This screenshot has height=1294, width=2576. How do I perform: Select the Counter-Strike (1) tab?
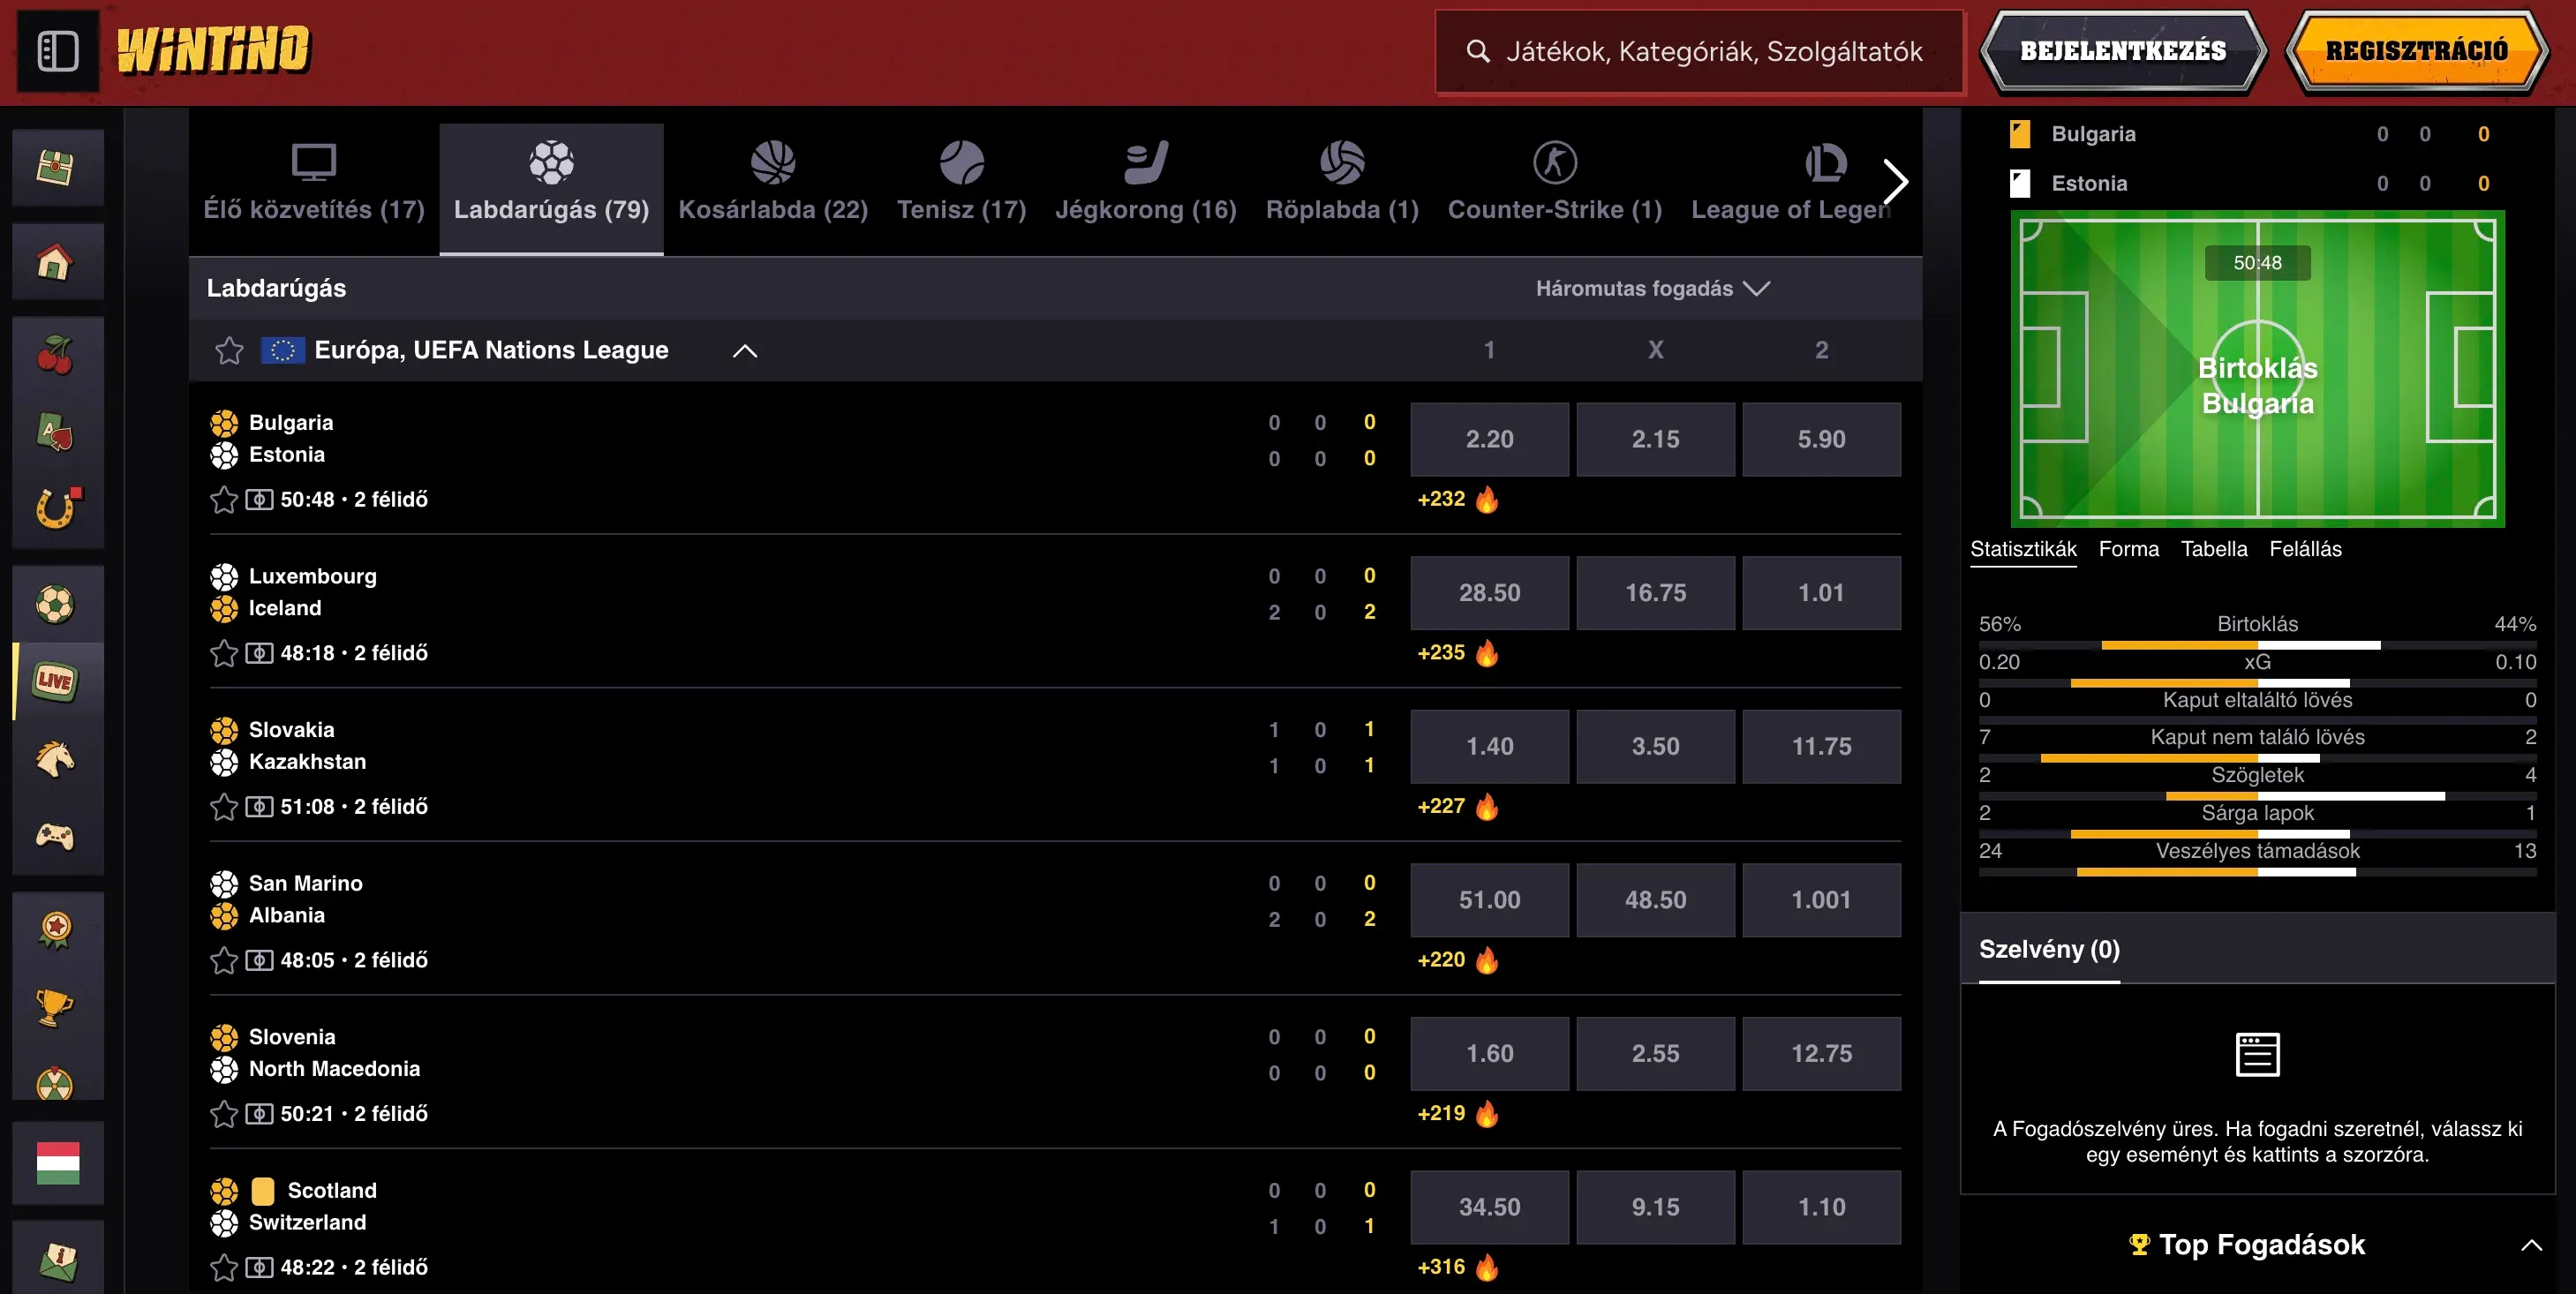1555,189
